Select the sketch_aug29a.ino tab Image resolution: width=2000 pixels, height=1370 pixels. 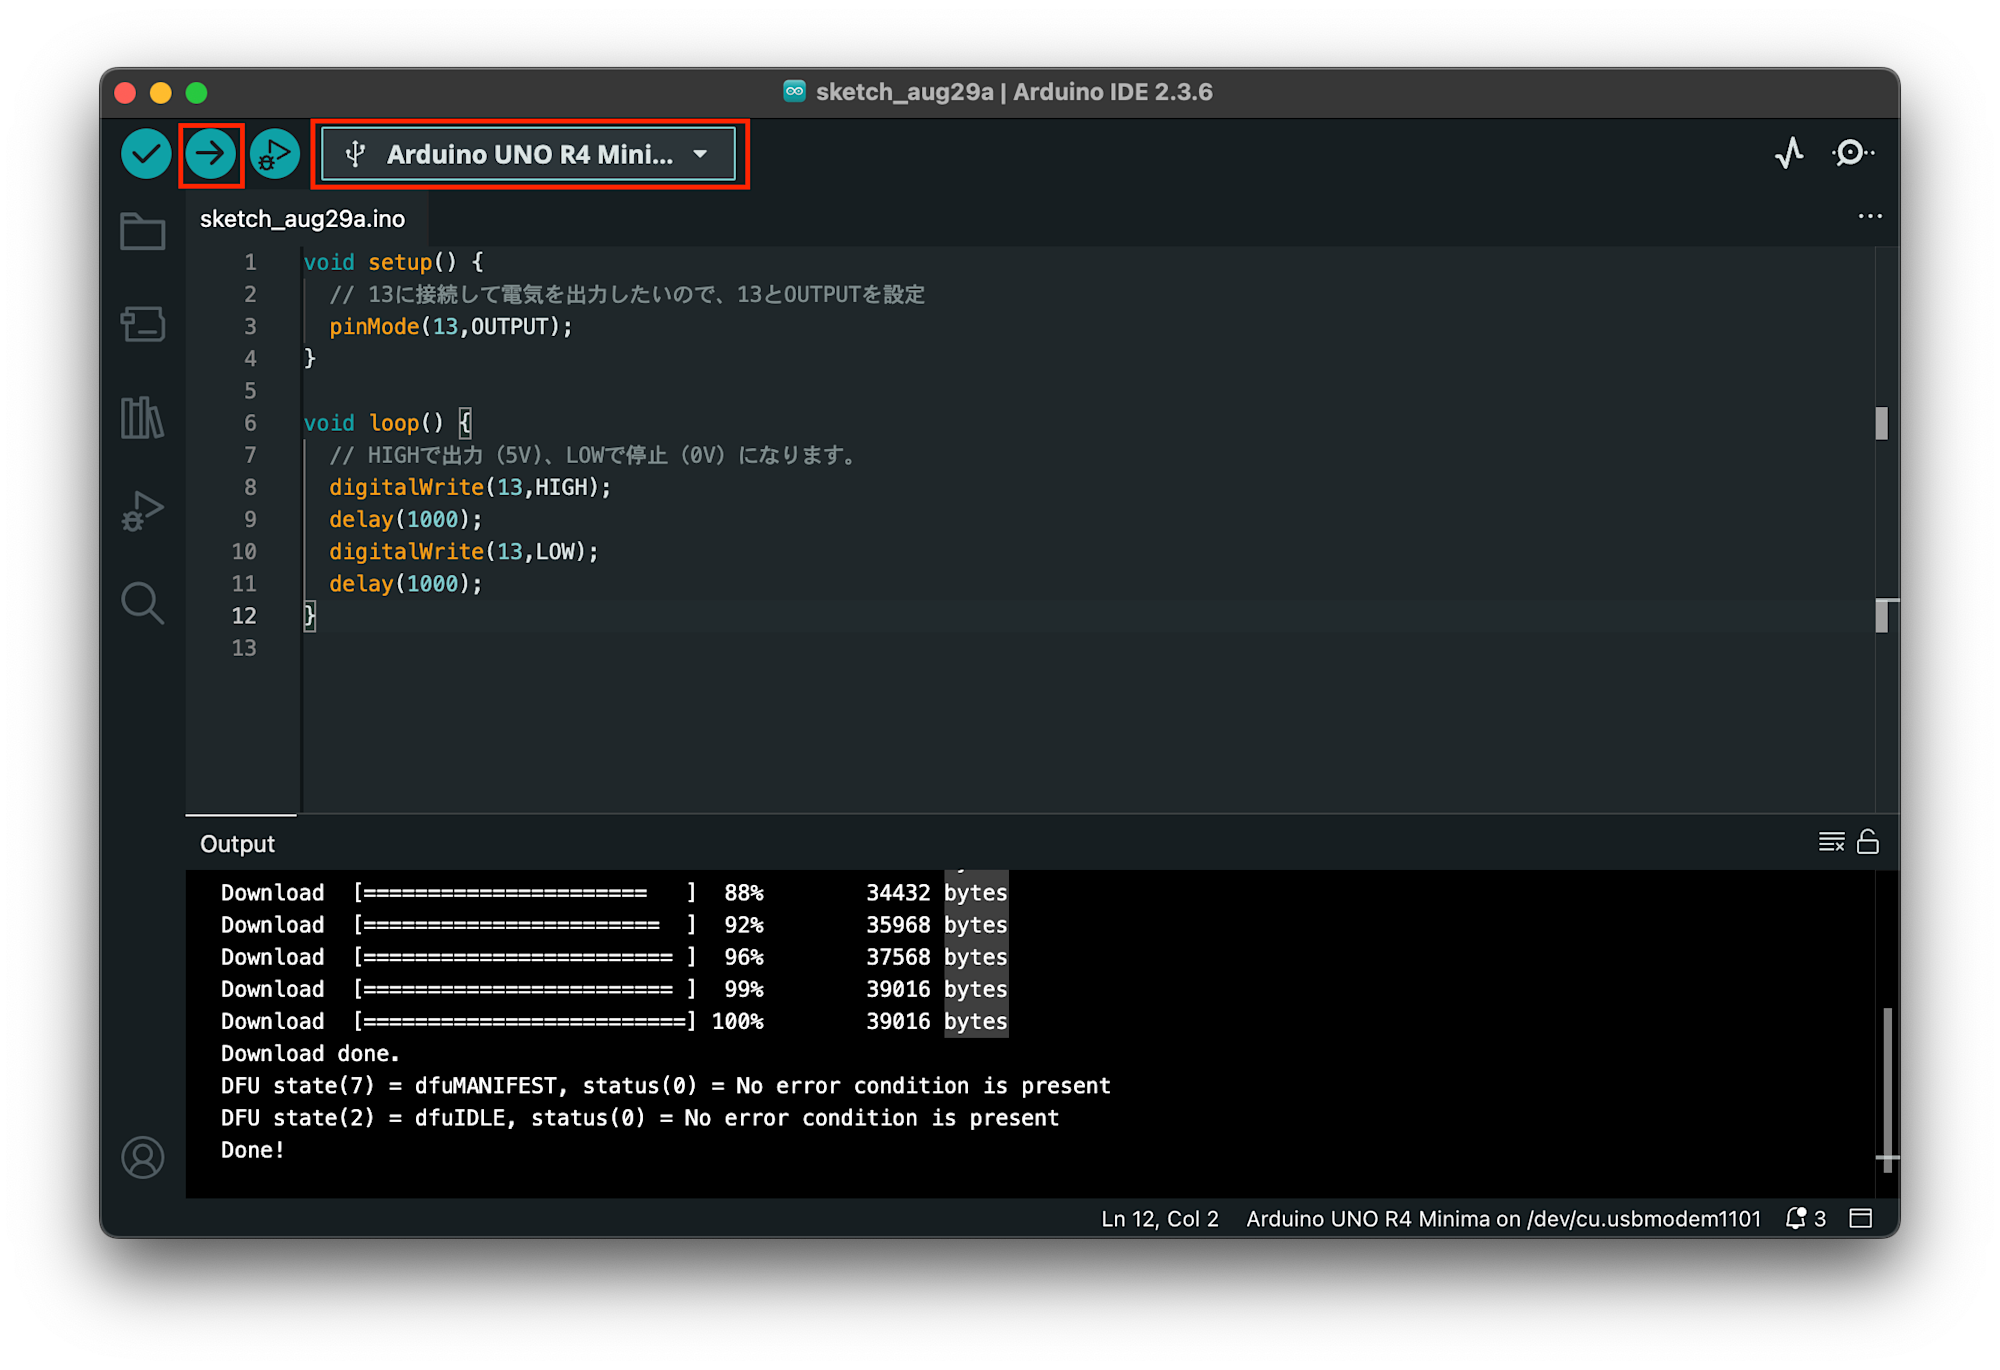click(x=302, y=219)
